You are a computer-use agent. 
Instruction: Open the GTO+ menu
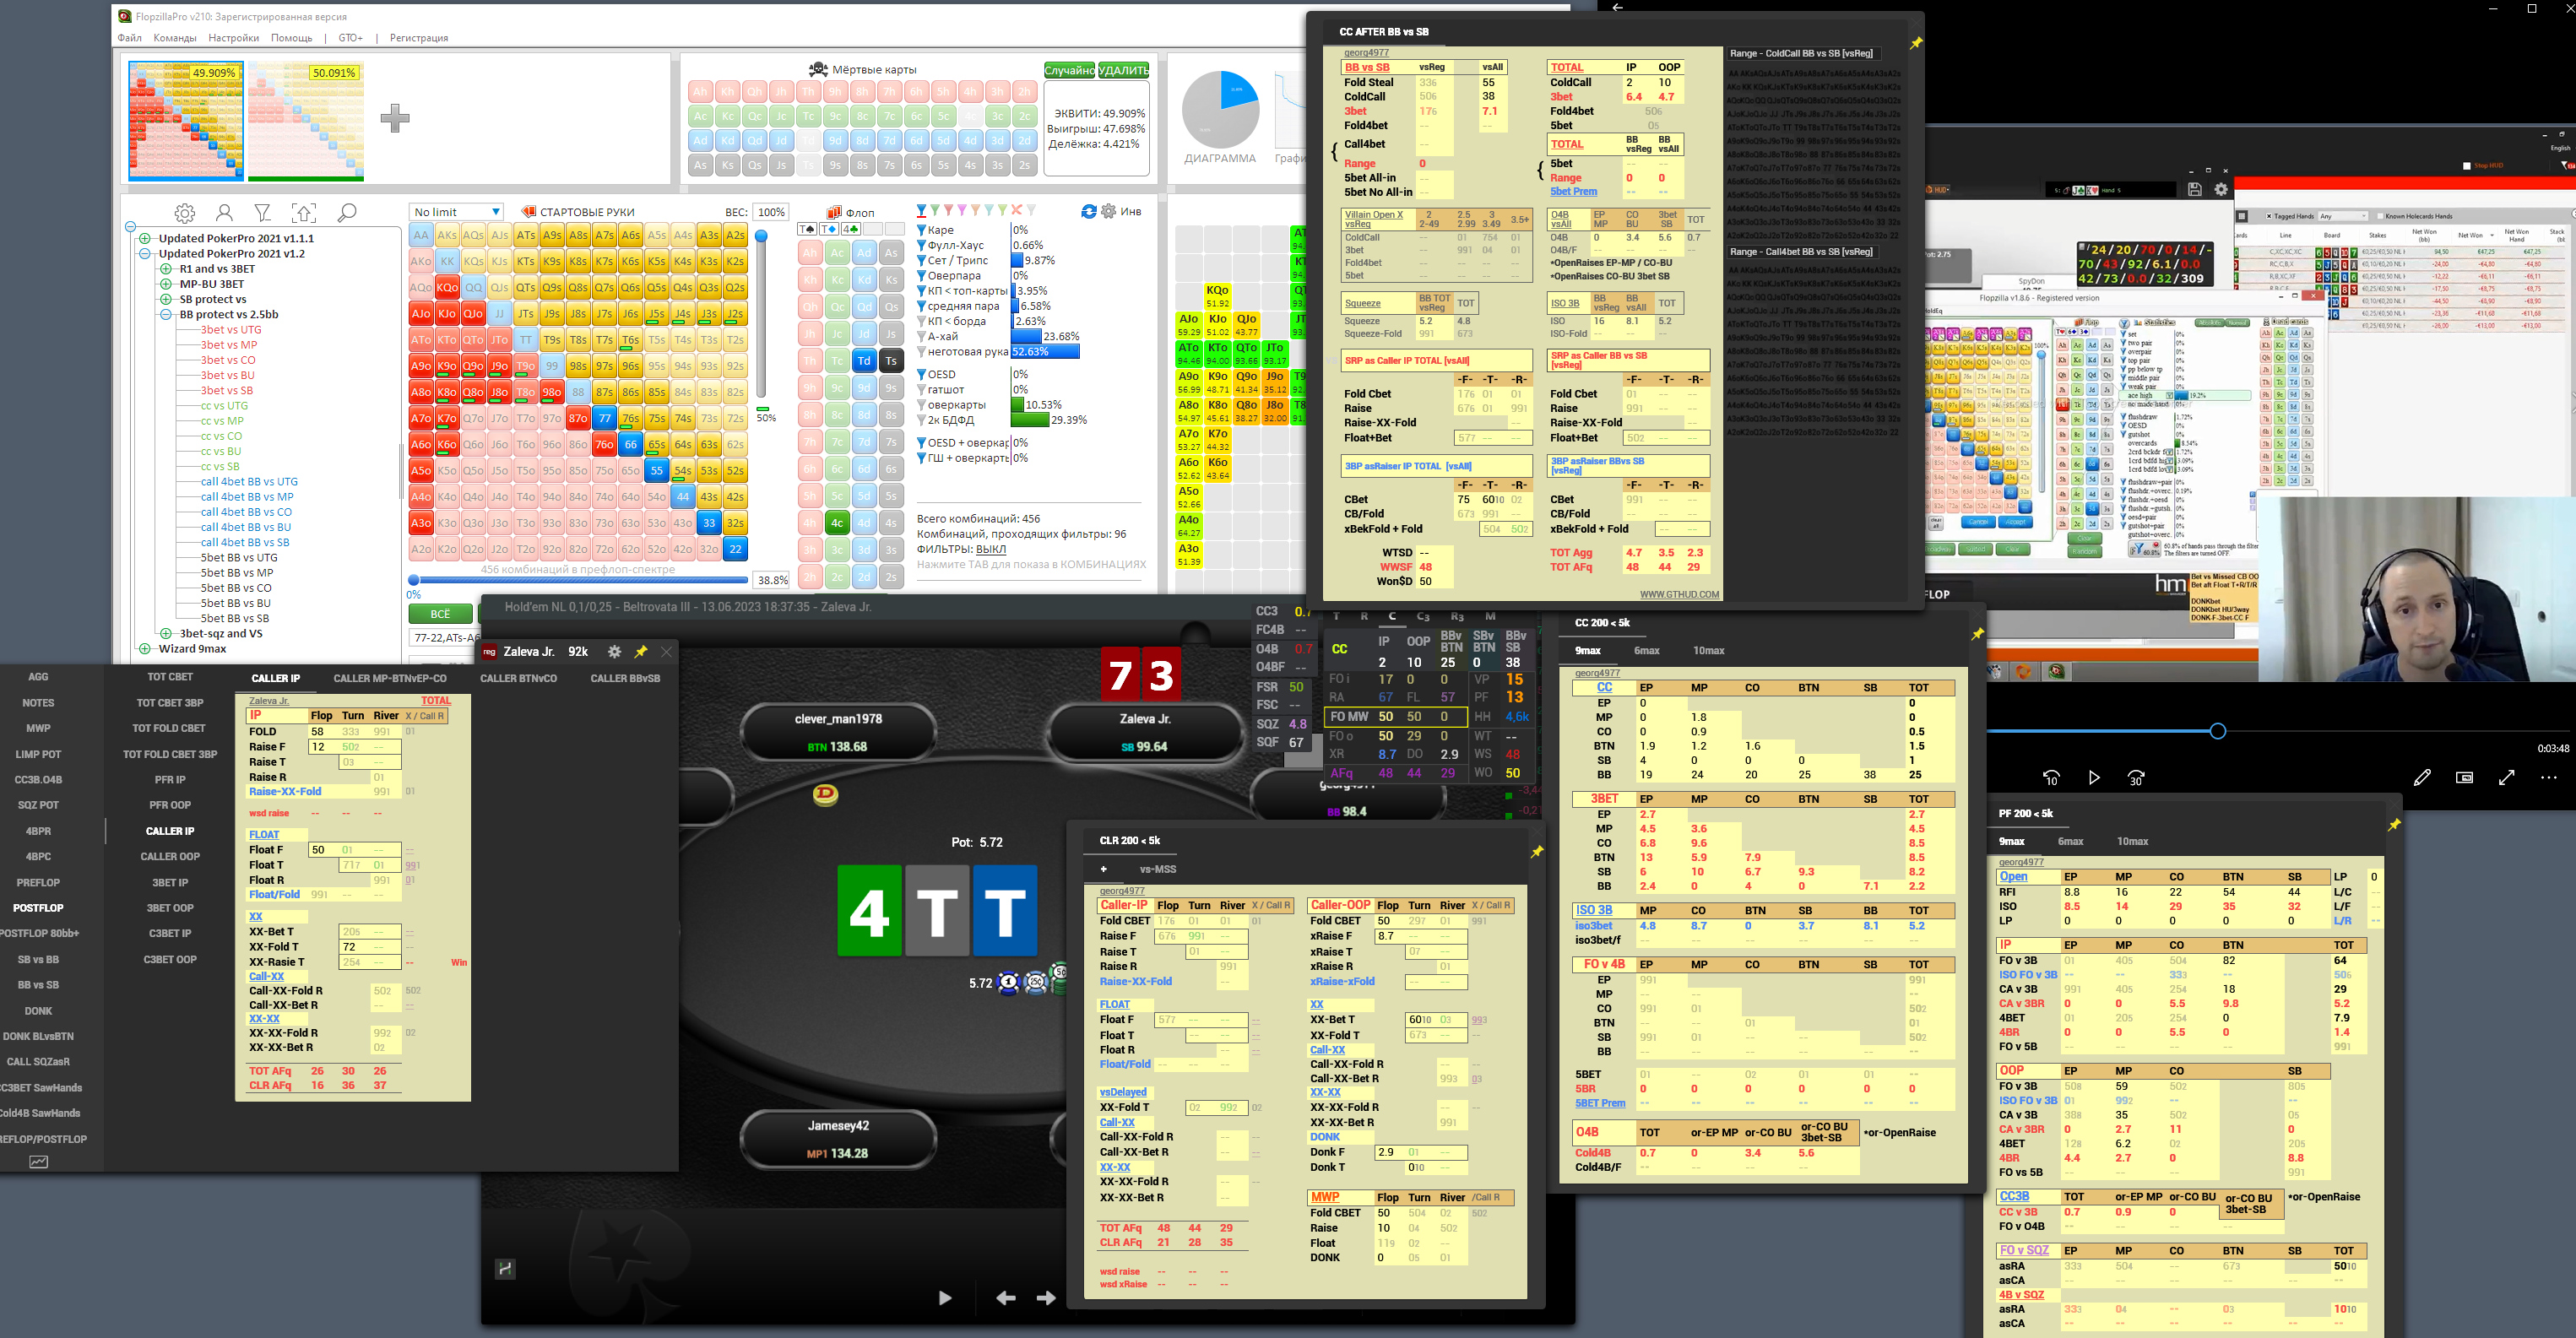[x=350, y=38]
